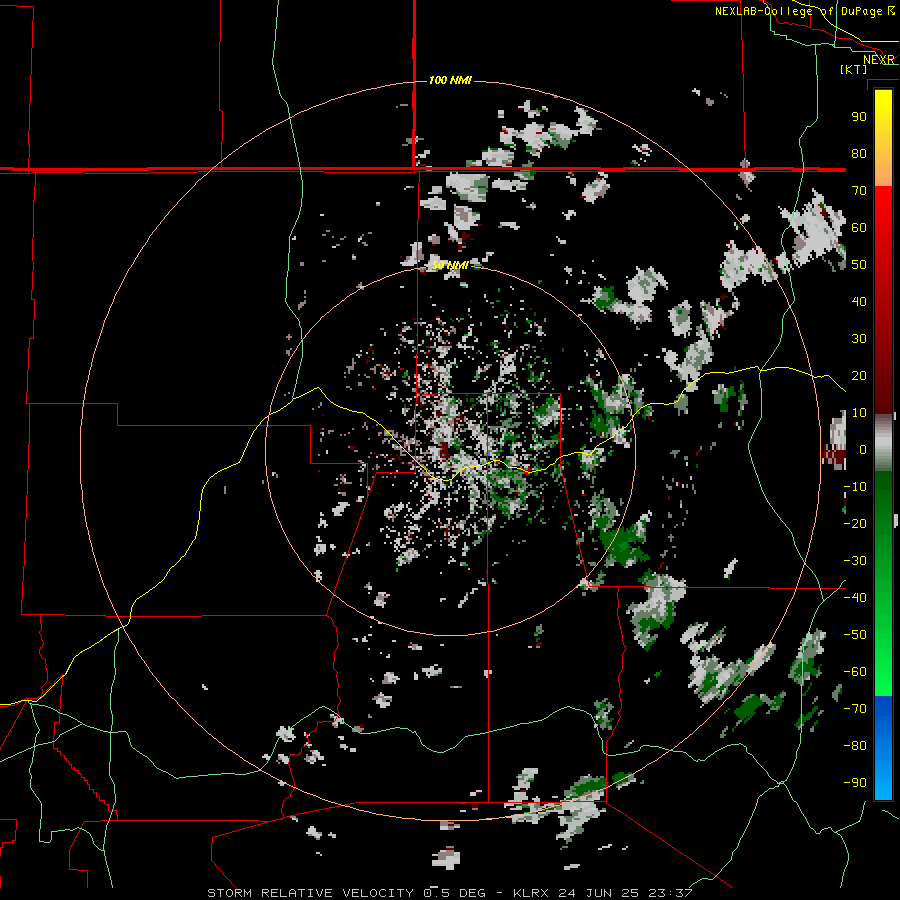Screen dimensions: 900x900
Task: Click the 30 value on velocity scale
Action: click(859, 339)
